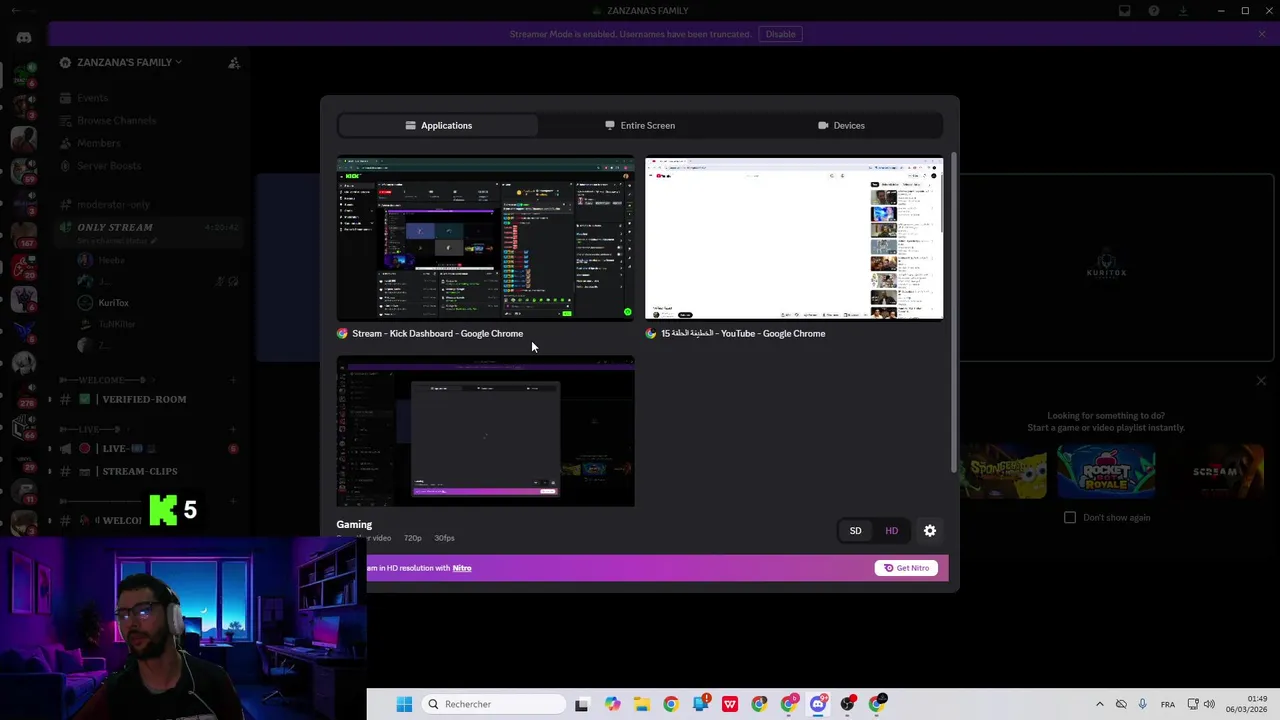Screen dimensions: 1280x720
Task: Switch to Discord taskbar icon
Action: tap(818, 704)
